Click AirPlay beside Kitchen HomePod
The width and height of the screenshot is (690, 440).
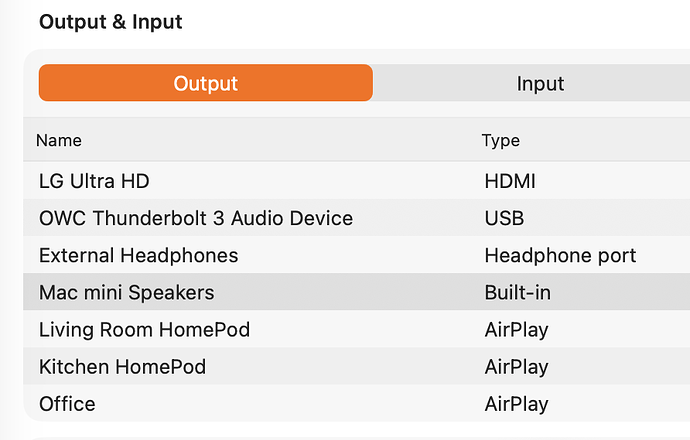(x=516, y=367)
